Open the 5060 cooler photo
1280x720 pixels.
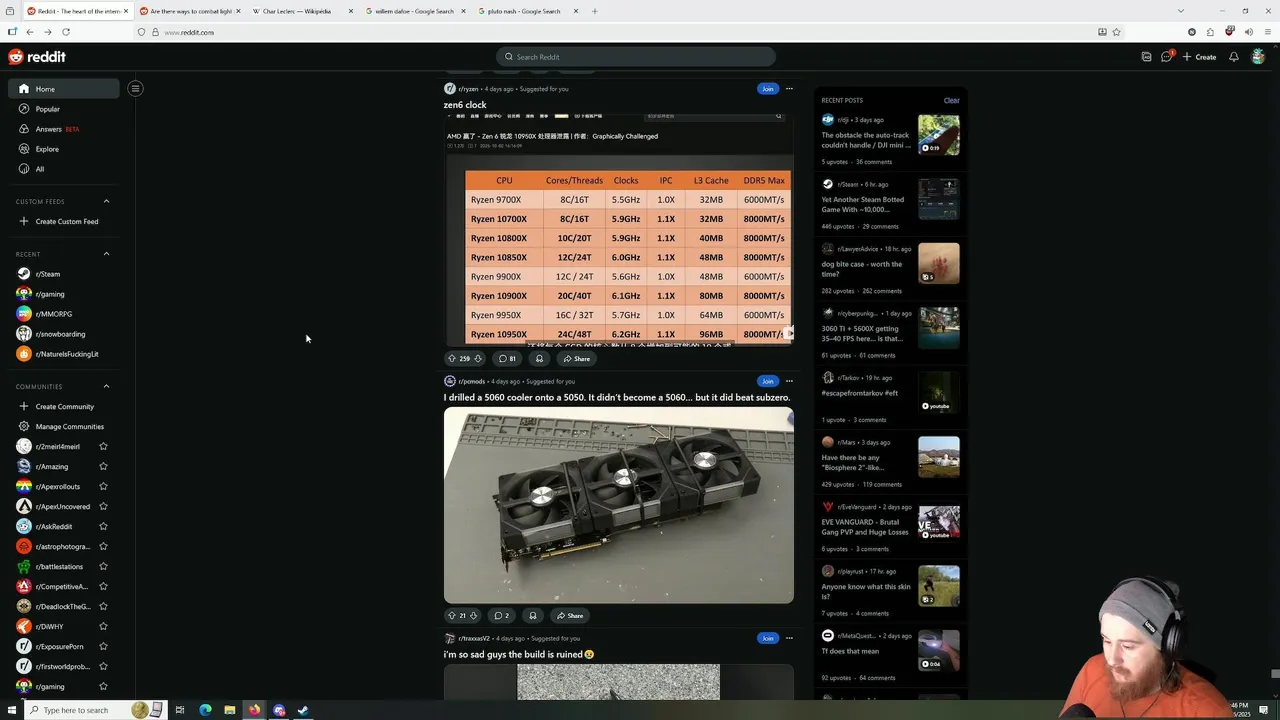click(619, 505)
